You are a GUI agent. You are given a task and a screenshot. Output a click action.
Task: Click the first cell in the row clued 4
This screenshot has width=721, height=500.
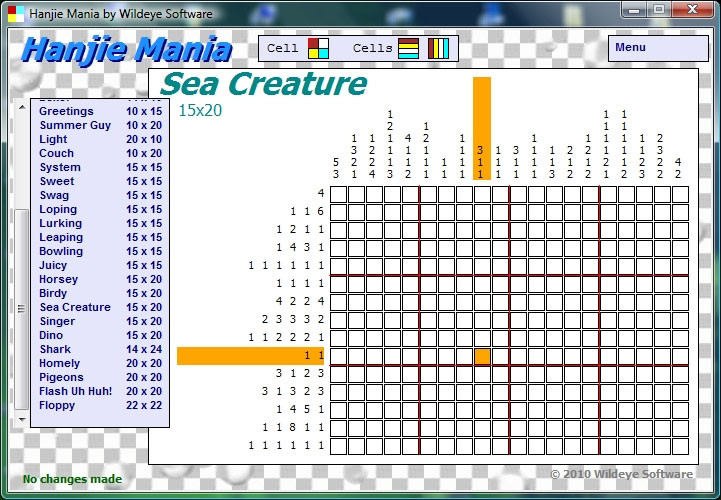(x=338, y=195)
